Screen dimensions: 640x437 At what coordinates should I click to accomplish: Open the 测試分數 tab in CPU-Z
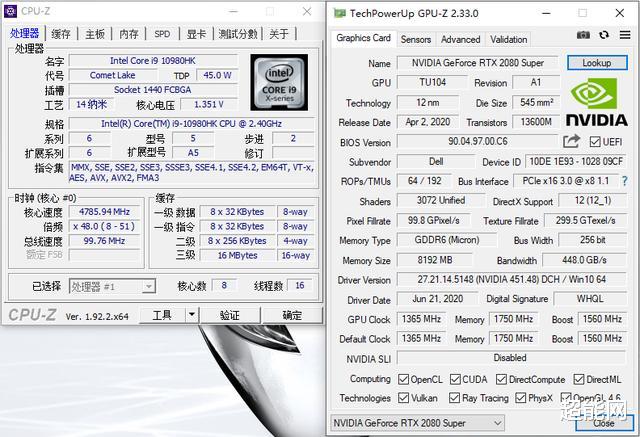pyautogui.click(x=238, y=34)
